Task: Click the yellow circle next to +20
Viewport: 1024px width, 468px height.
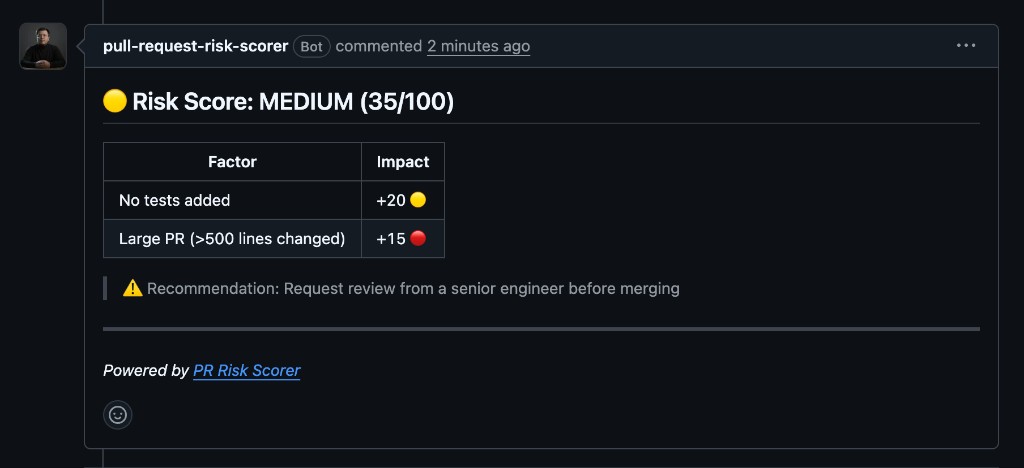Action: coord(418,200)
